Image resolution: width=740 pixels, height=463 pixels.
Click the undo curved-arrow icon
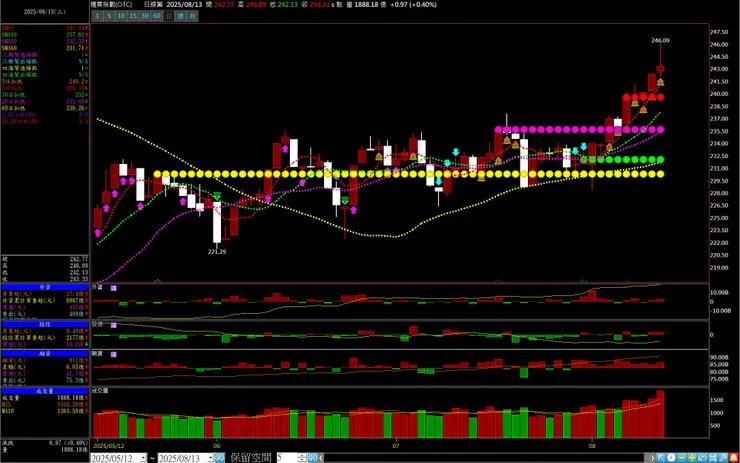pos(702,458)
